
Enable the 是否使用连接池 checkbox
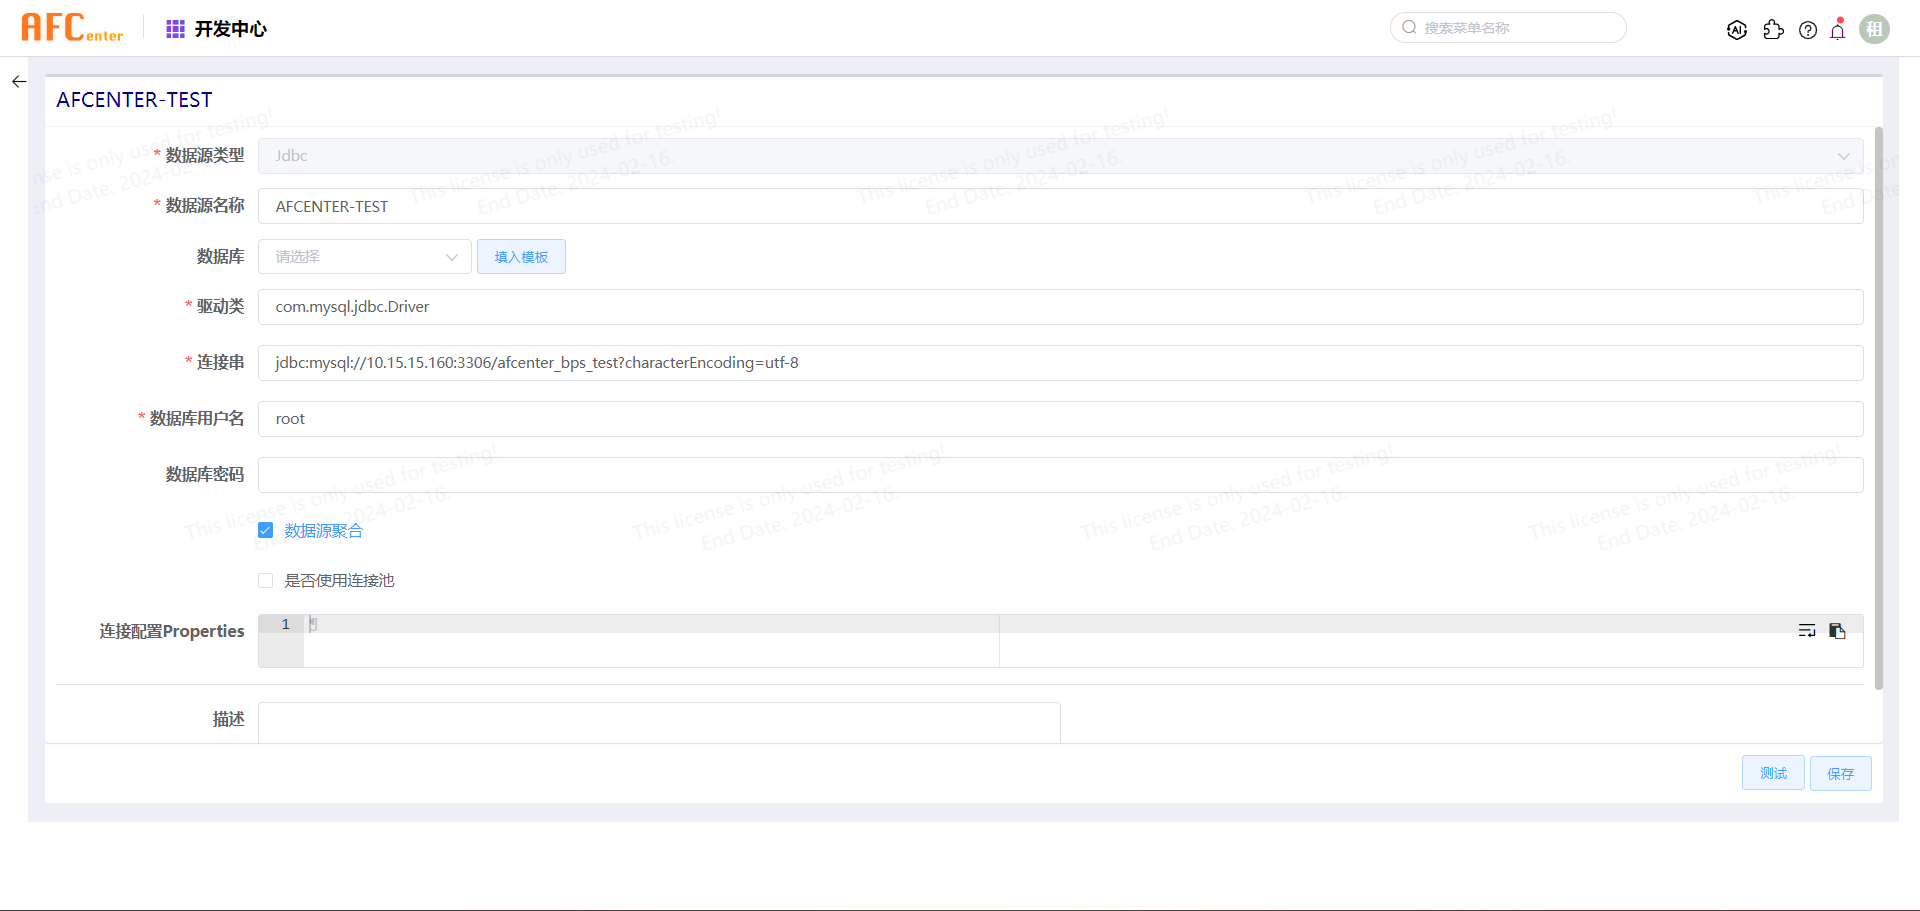(266, 581)
